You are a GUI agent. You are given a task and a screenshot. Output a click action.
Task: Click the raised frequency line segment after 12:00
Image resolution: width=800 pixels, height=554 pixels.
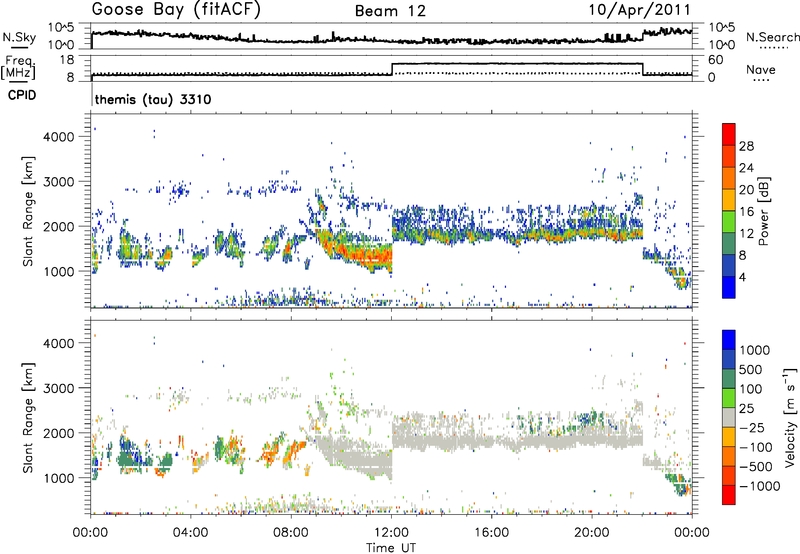click(x=517, y=64)
